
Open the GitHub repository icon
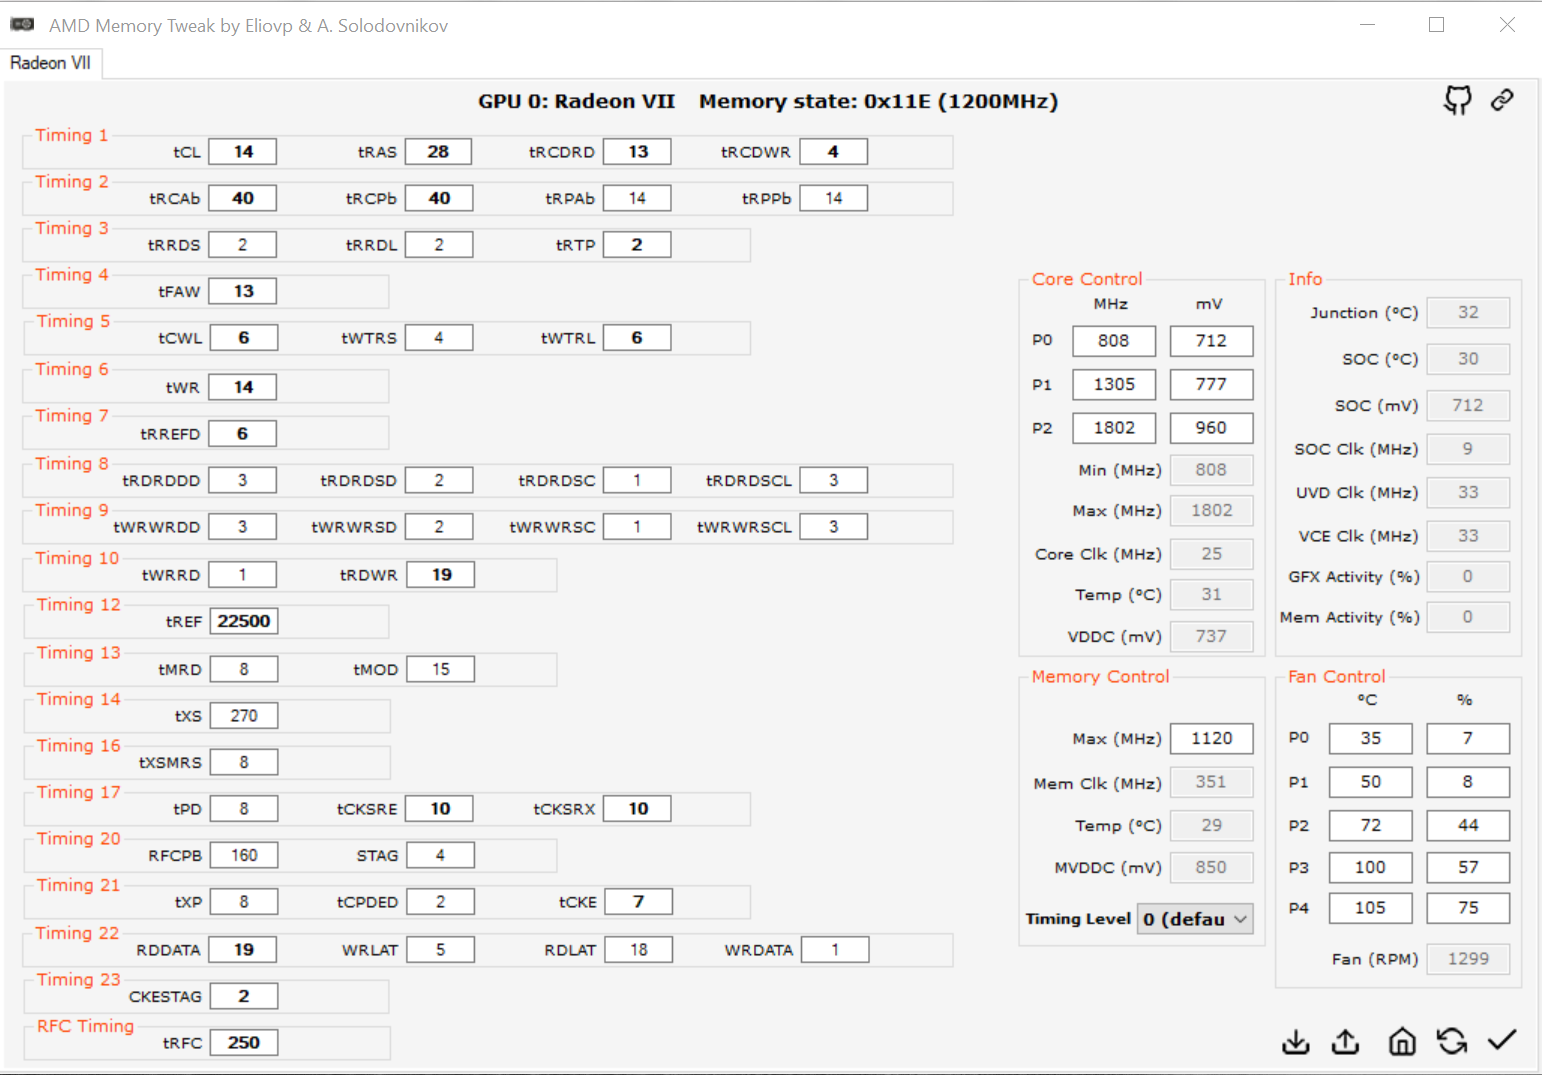click(1457, 100)
